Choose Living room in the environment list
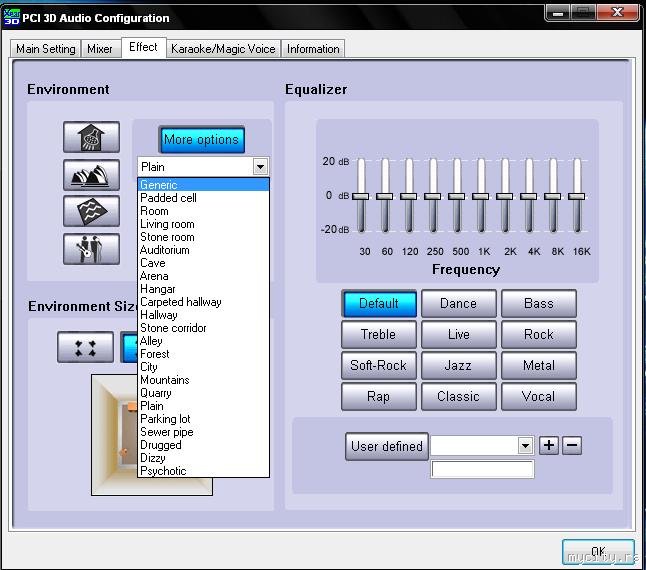The image size is (646, 570). pos(204,224)
